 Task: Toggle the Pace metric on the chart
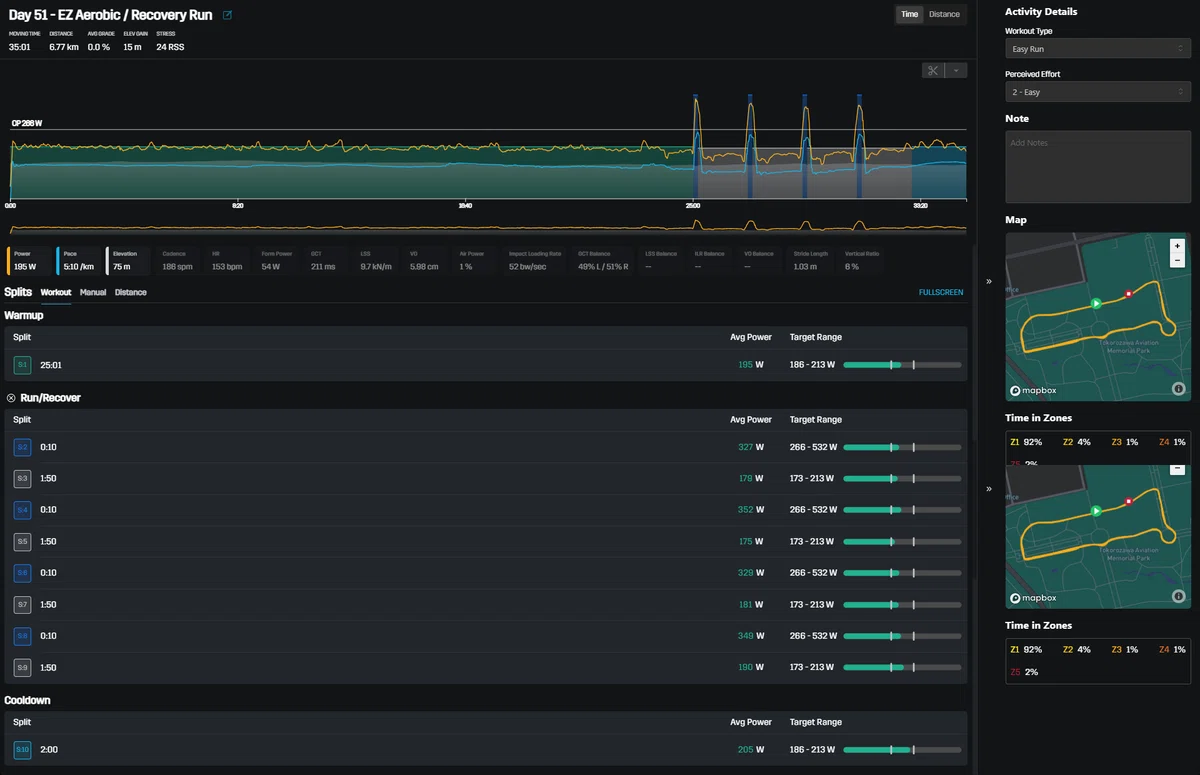(x=79, y=261)
